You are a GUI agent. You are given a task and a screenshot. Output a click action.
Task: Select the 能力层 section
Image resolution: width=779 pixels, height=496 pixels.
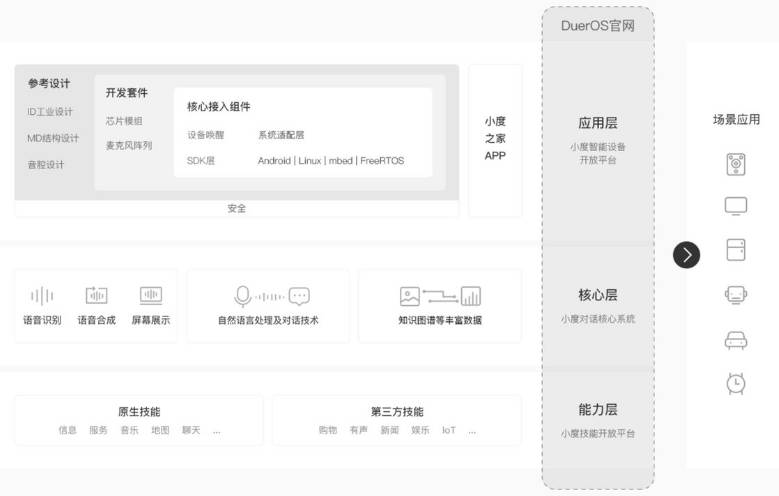click(x=598, y=420)
